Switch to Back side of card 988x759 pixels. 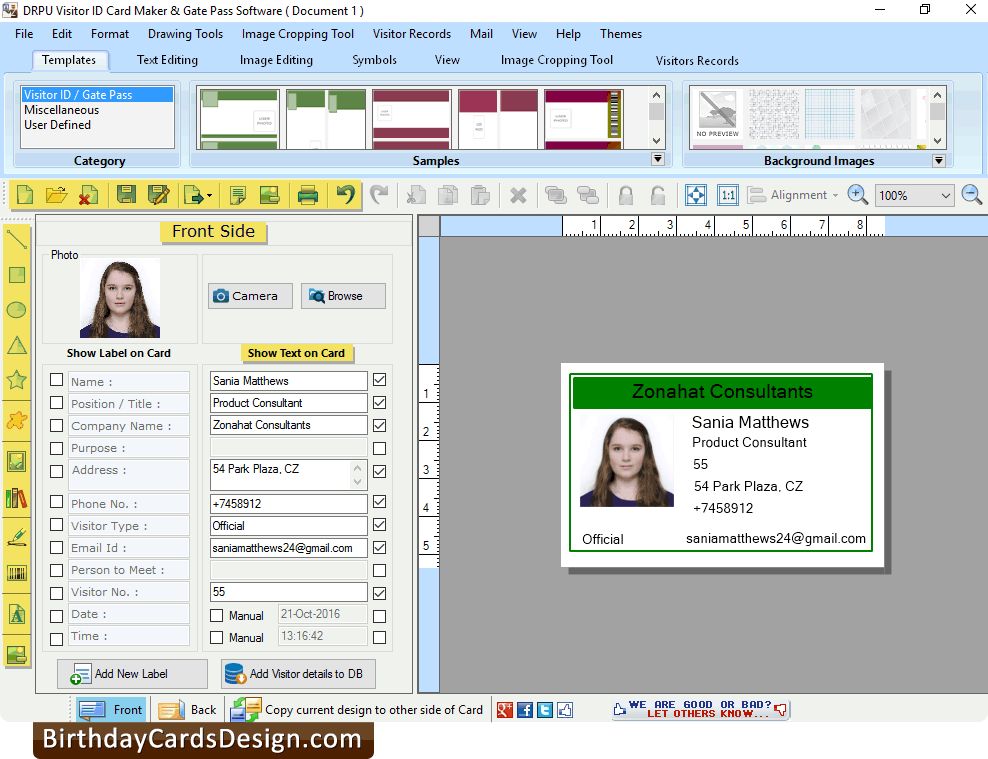[187, 710]
